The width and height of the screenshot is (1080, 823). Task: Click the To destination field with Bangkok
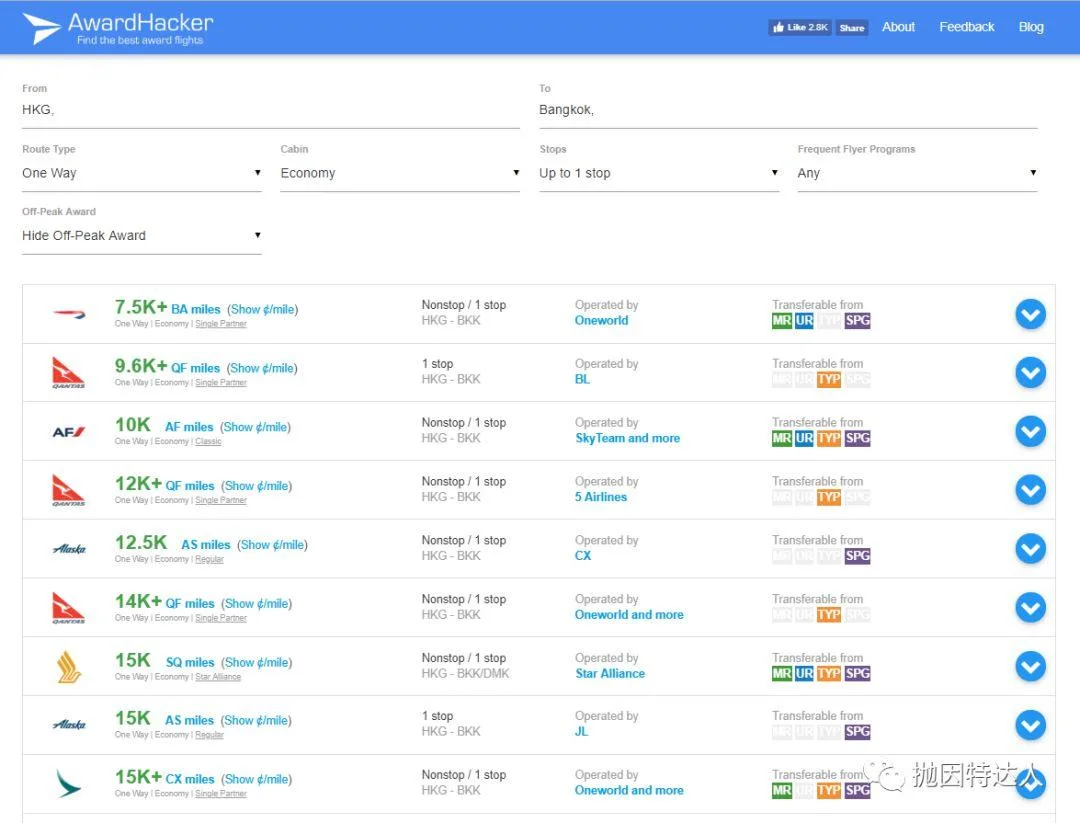(x=788, y=110)
